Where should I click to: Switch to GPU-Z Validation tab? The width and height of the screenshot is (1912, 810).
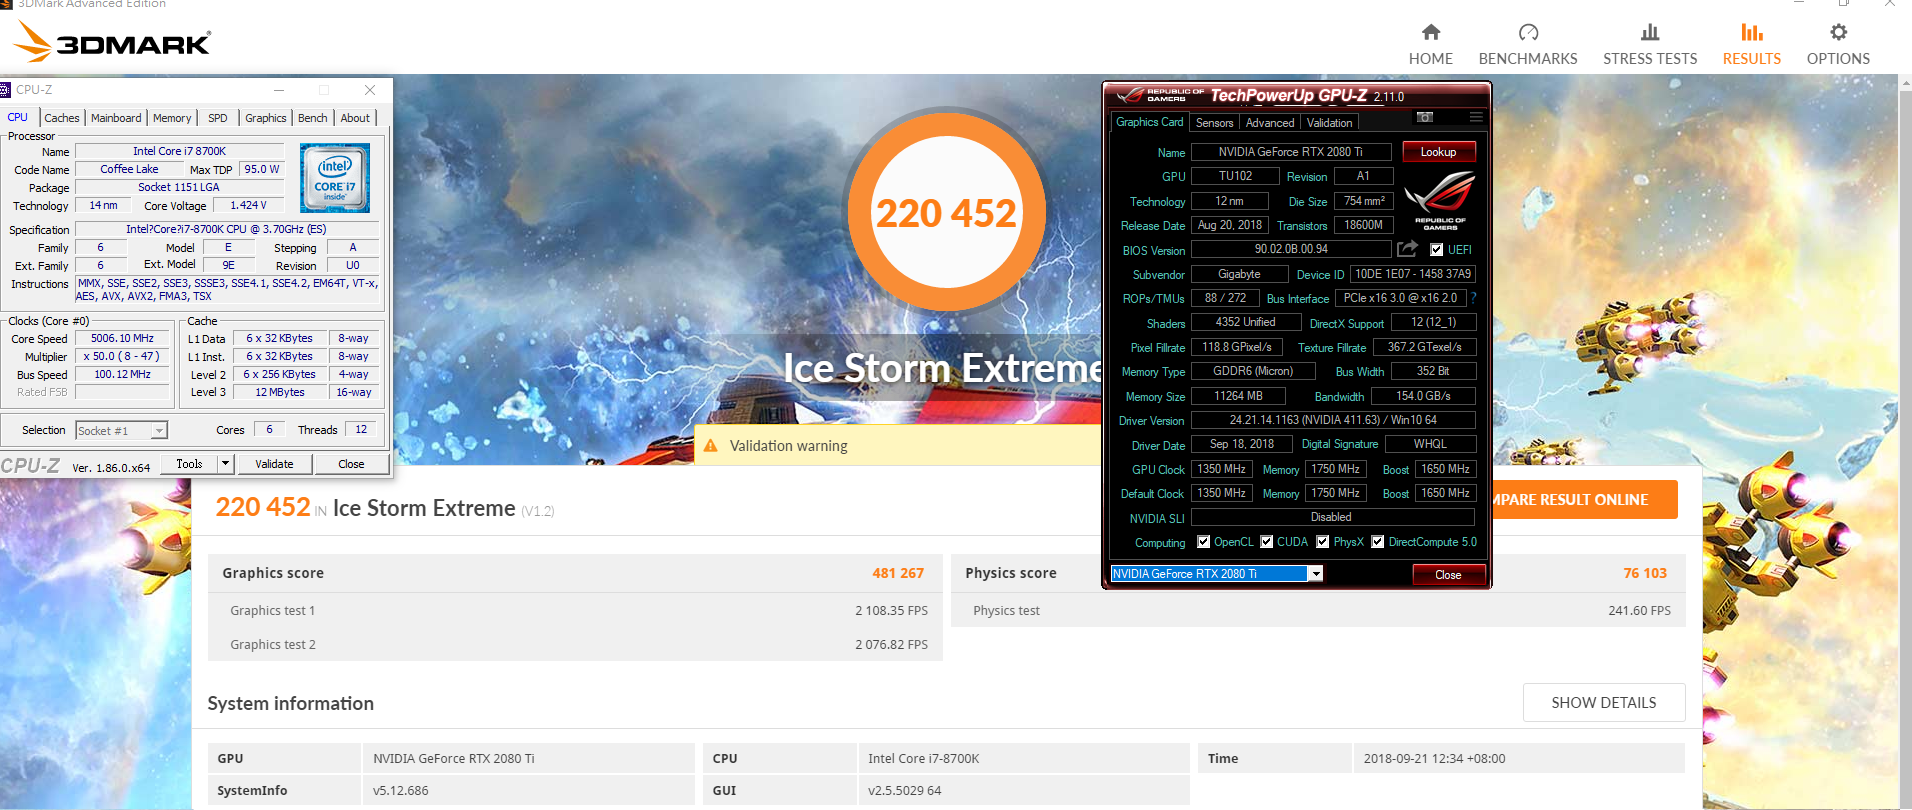coord(1329,123)
